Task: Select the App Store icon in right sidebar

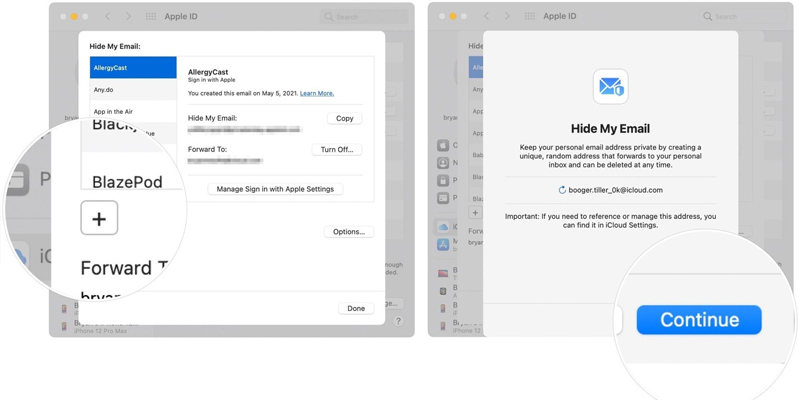Action: tap(443, 244)
